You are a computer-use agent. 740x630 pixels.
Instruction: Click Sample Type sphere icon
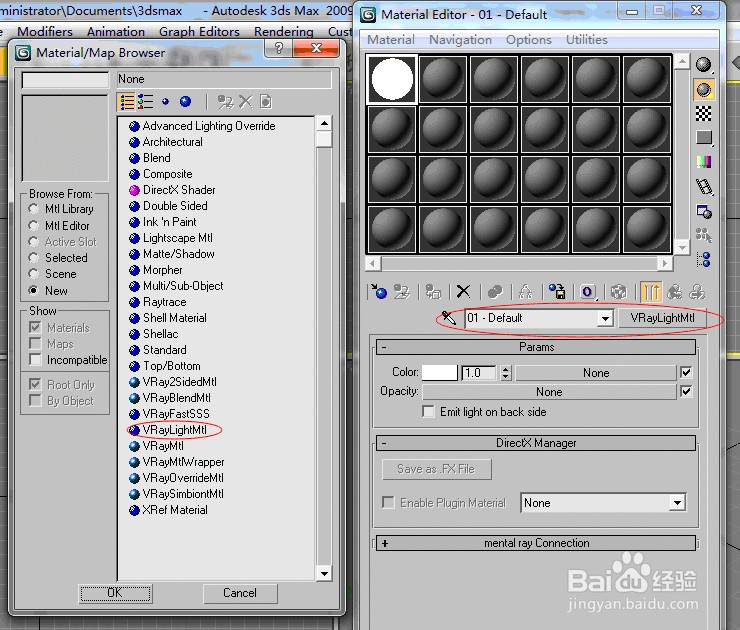(704, 65)
